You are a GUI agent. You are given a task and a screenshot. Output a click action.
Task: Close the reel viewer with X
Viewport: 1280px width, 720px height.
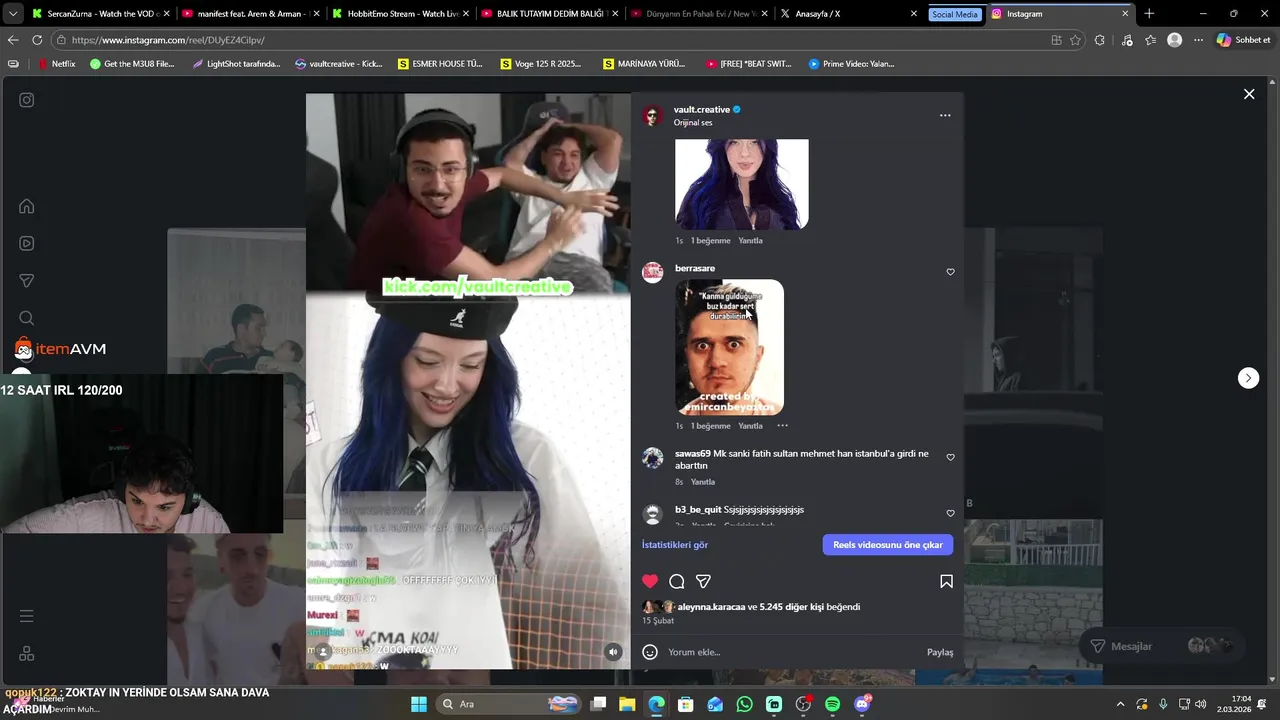click(x=1249, y=94)
